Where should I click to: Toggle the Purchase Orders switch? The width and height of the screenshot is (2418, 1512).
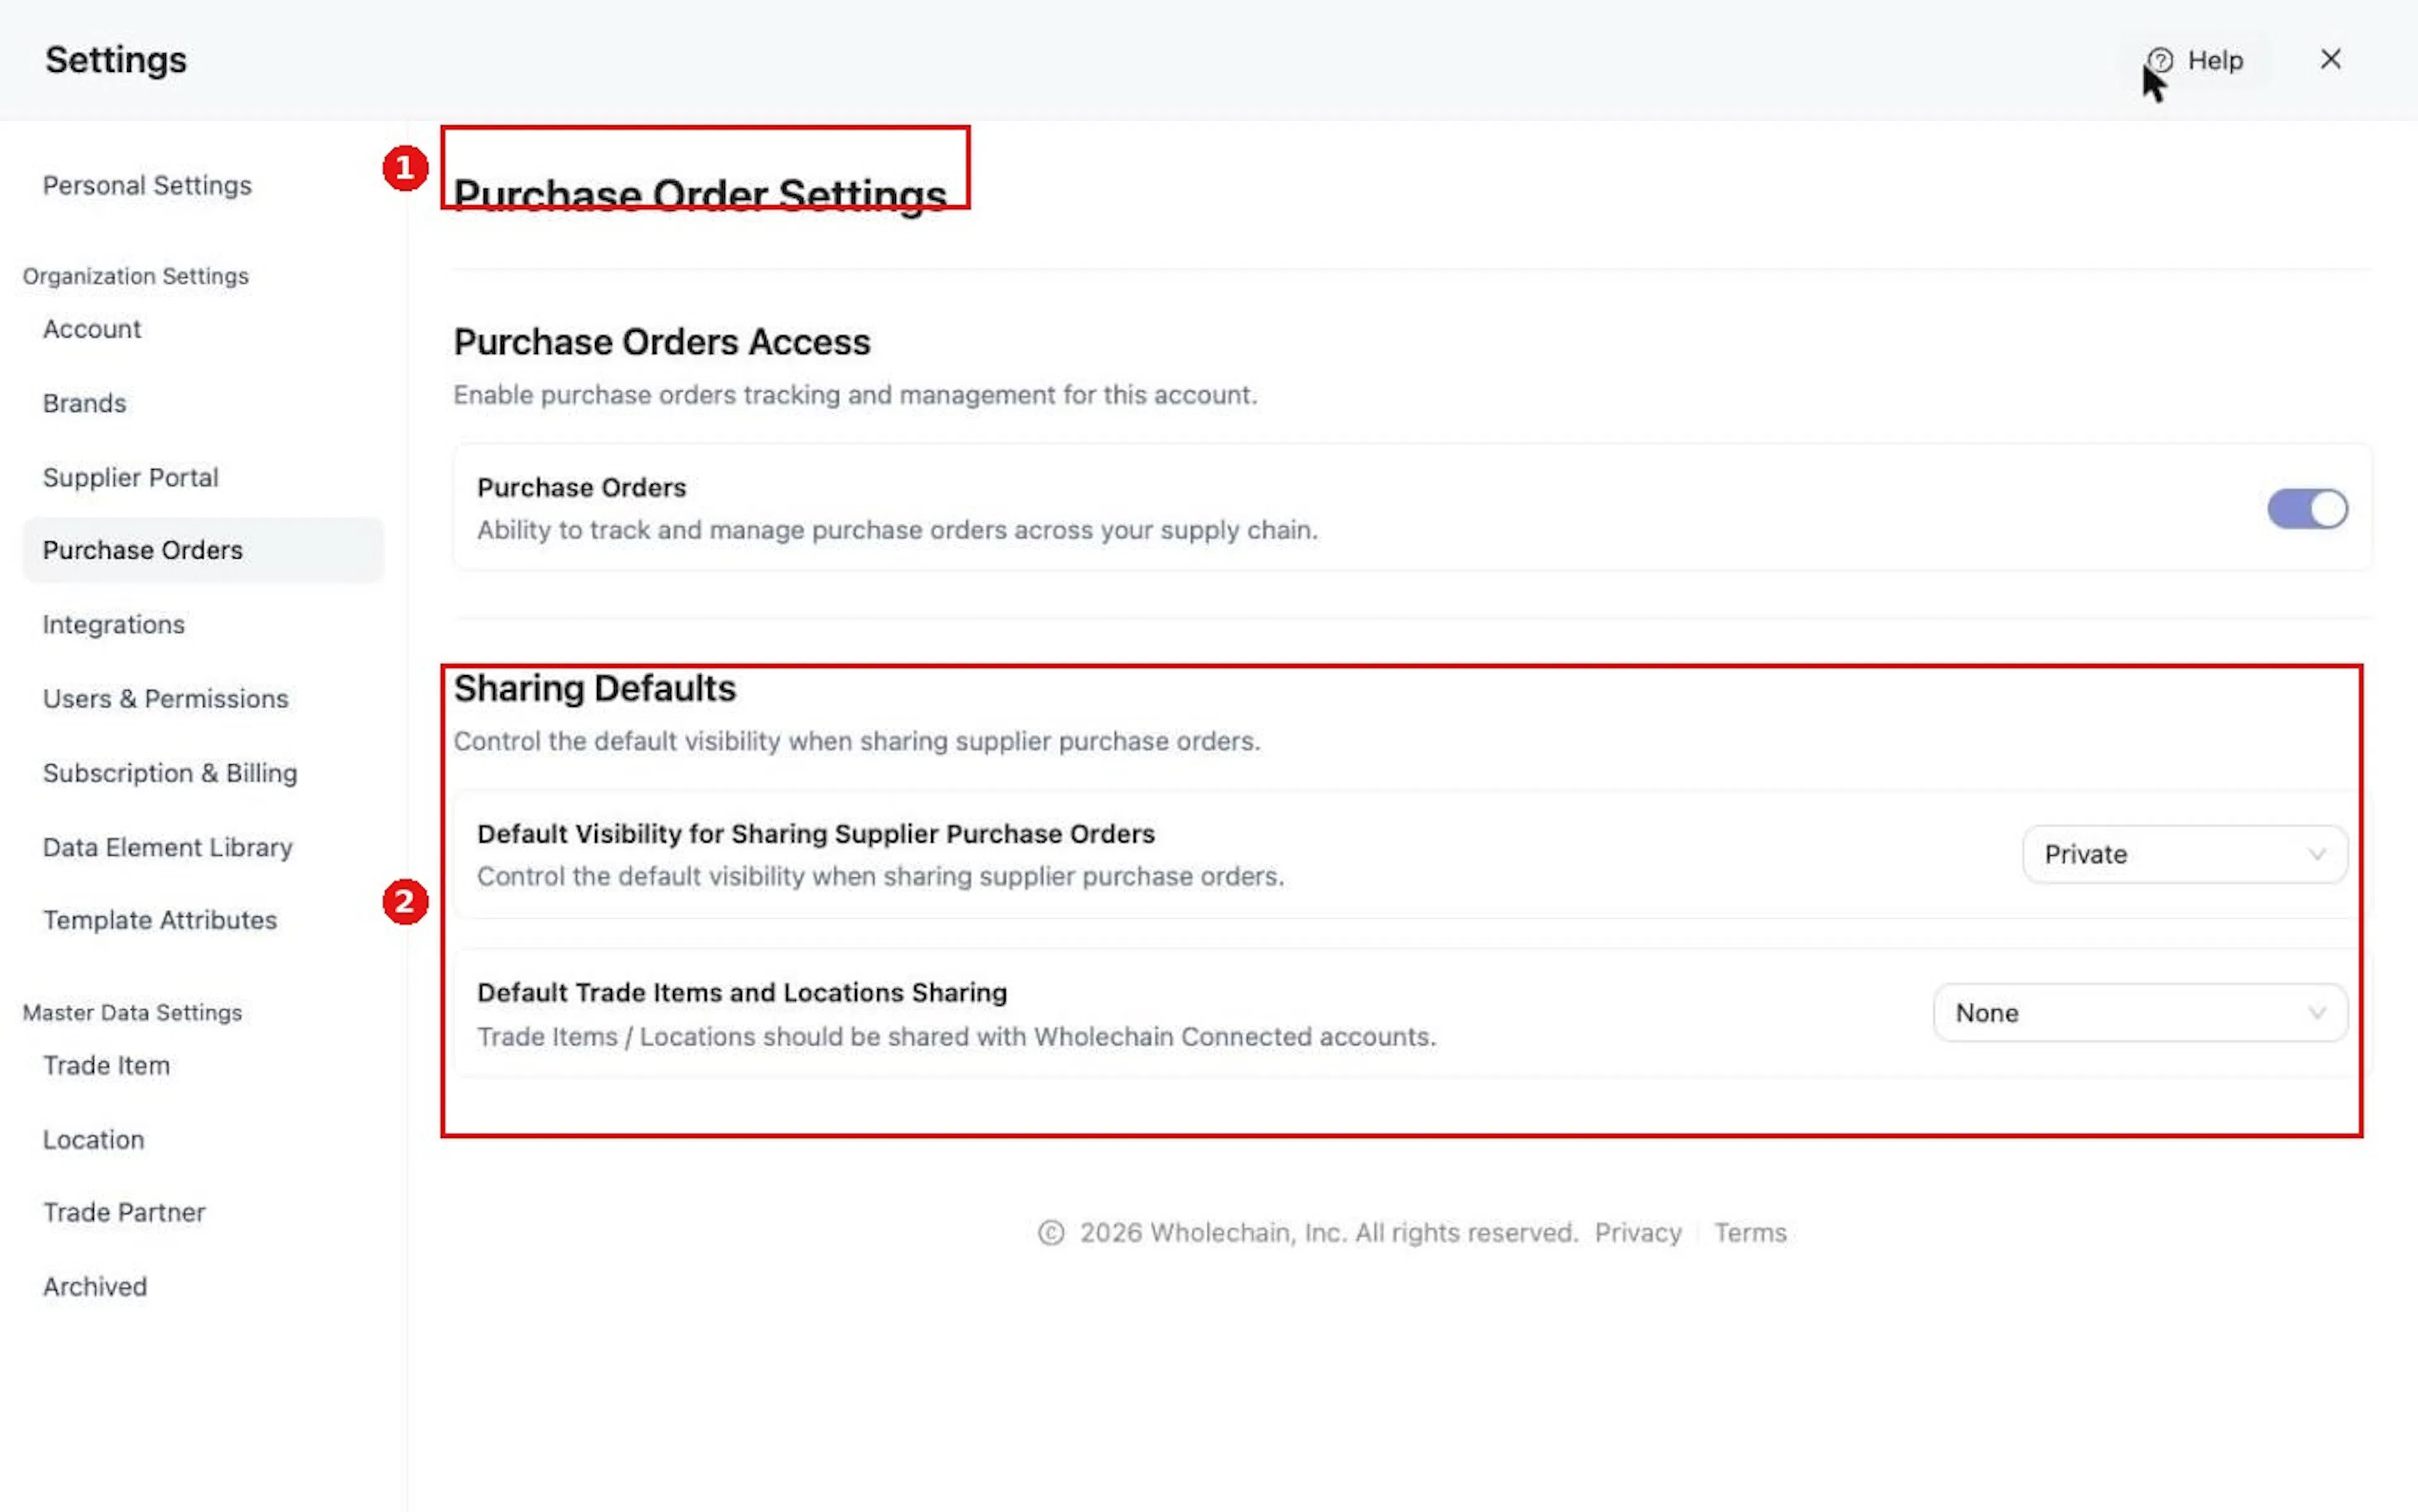click(x=2307, y=508)
